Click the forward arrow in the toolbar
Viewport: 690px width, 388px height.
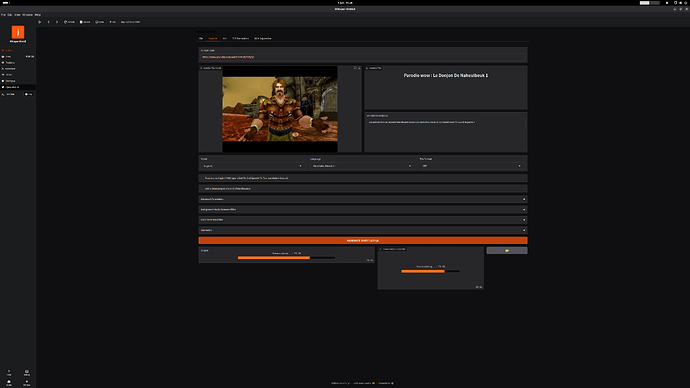point(57,22)
